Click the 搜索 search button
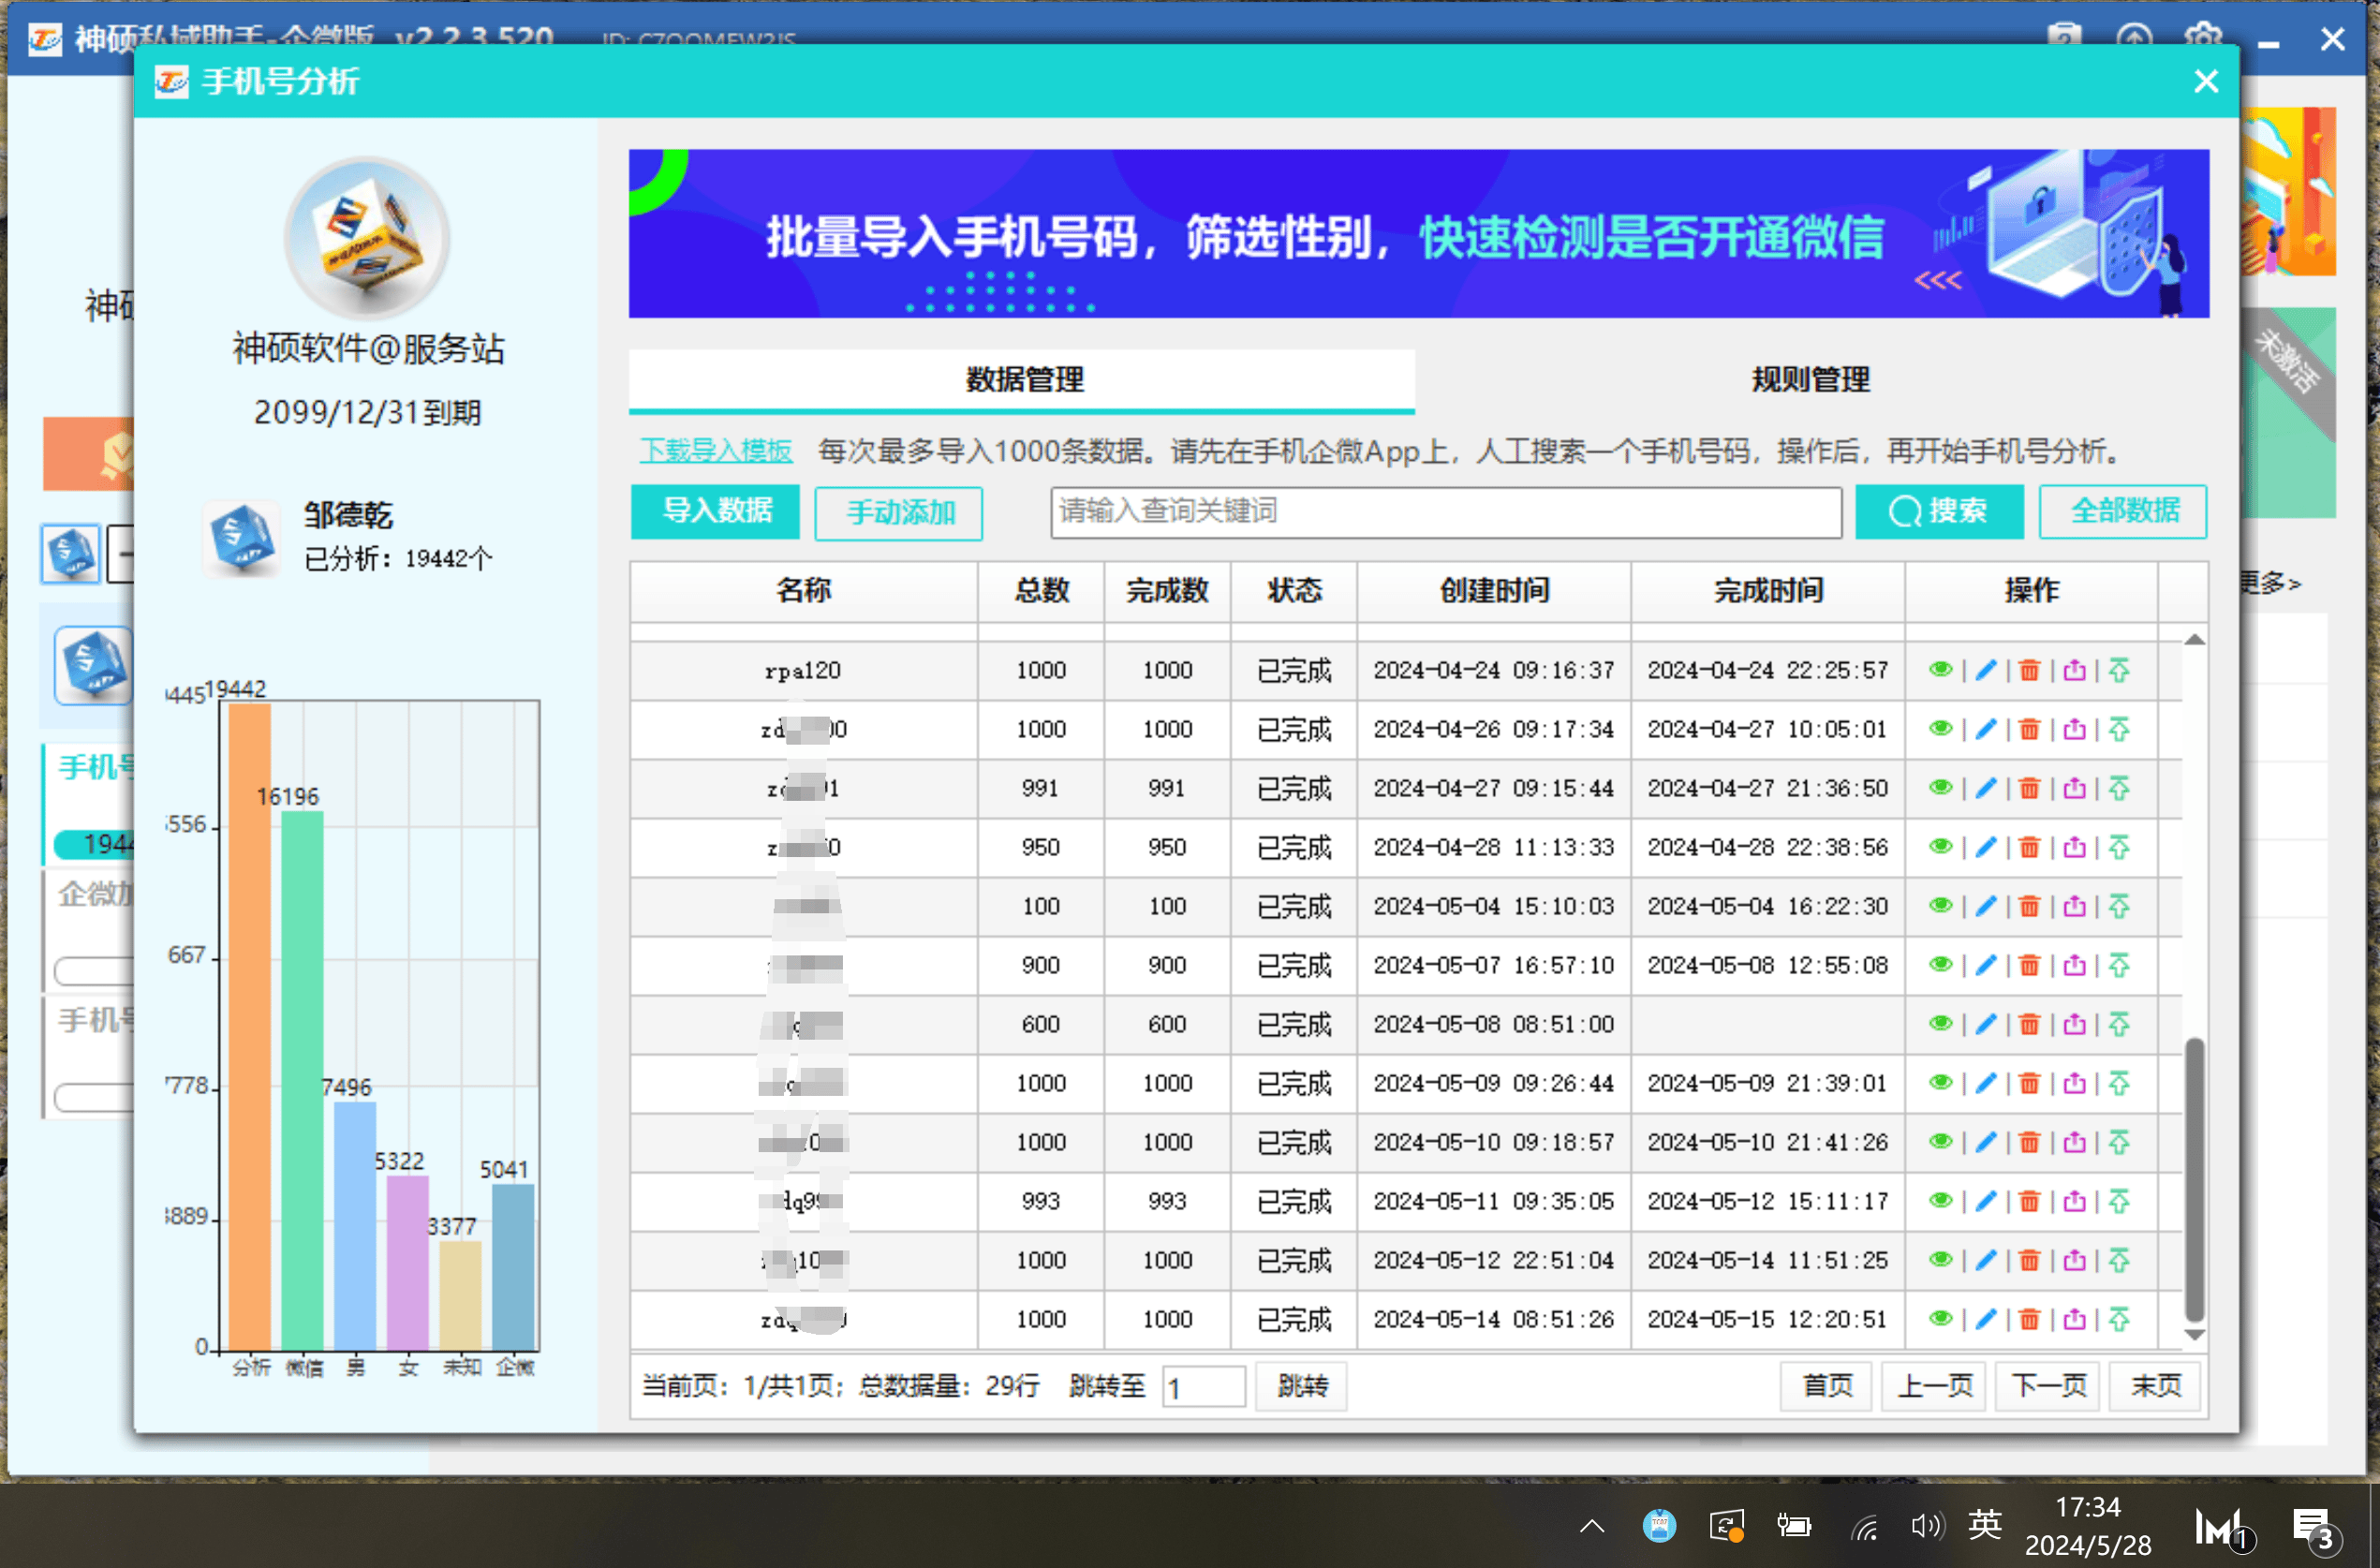2380x1568 pixels. coord(1940,512)
